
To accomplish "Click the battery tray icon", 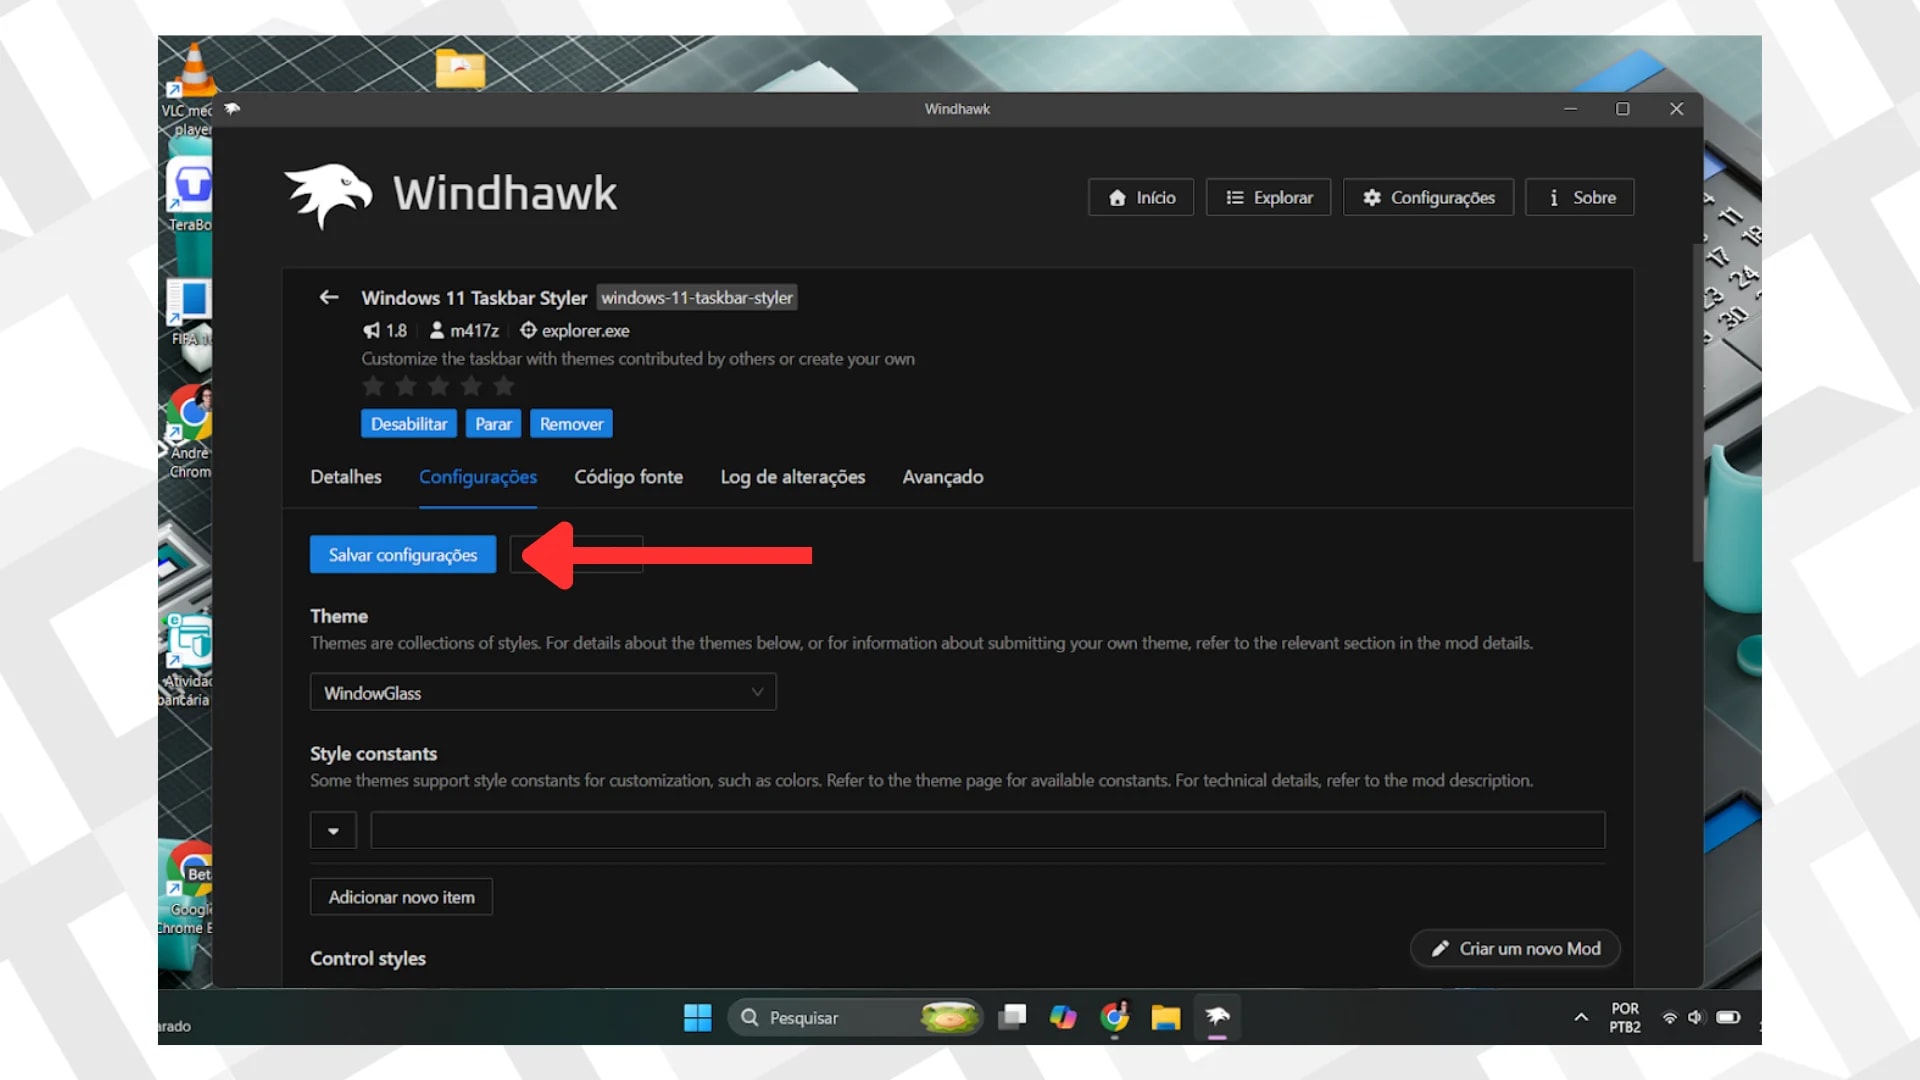I will click(x=1728, y=1018).
